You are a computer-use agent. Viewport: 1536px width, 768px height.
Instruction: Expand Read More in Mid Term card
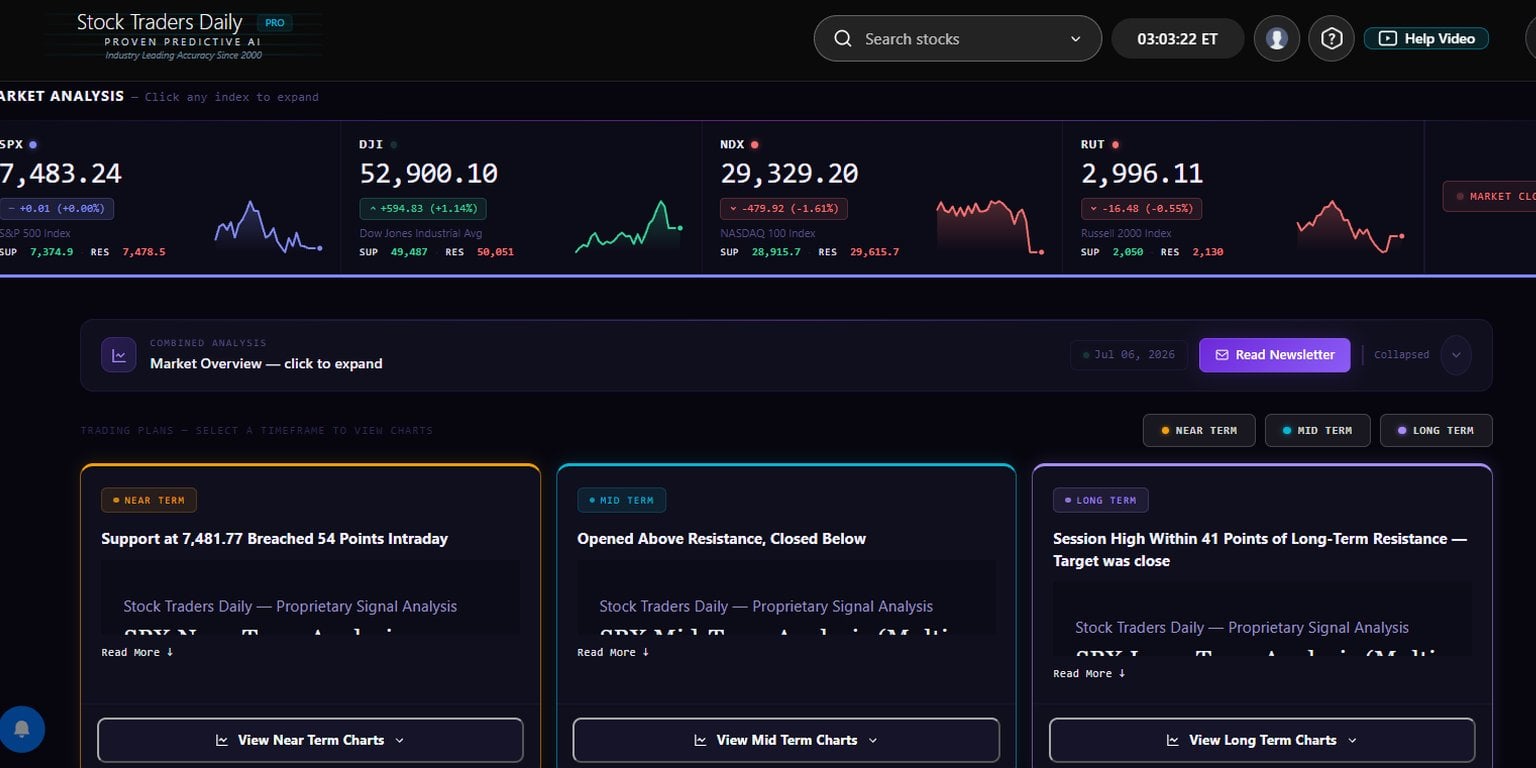point(614,652)
